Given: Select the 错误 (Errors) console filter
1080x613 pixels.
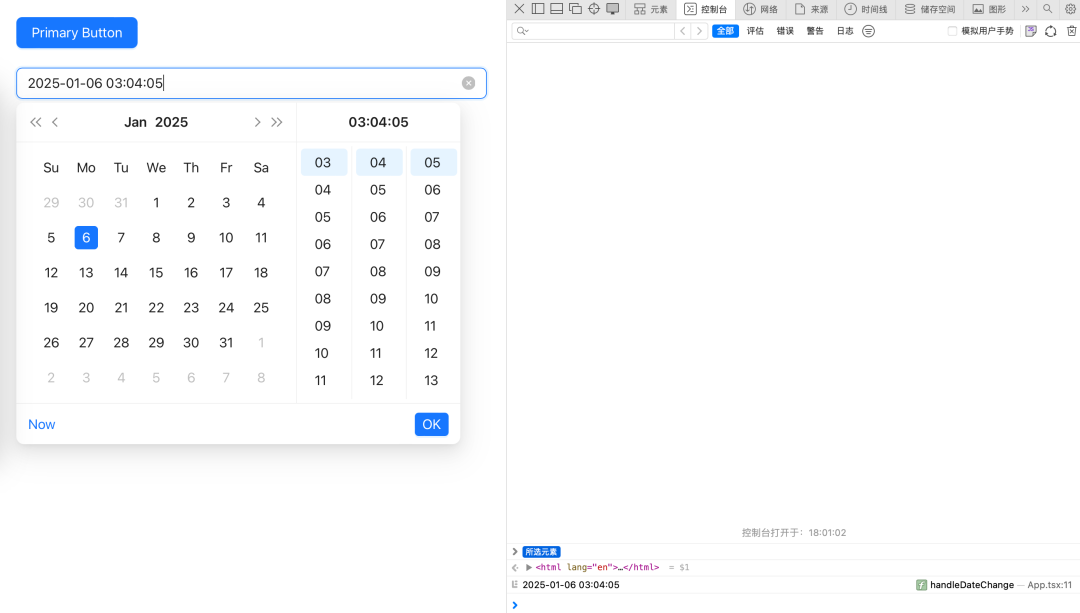Looking at the screenshot, I should pyautogui.click(x=785, y=31).
